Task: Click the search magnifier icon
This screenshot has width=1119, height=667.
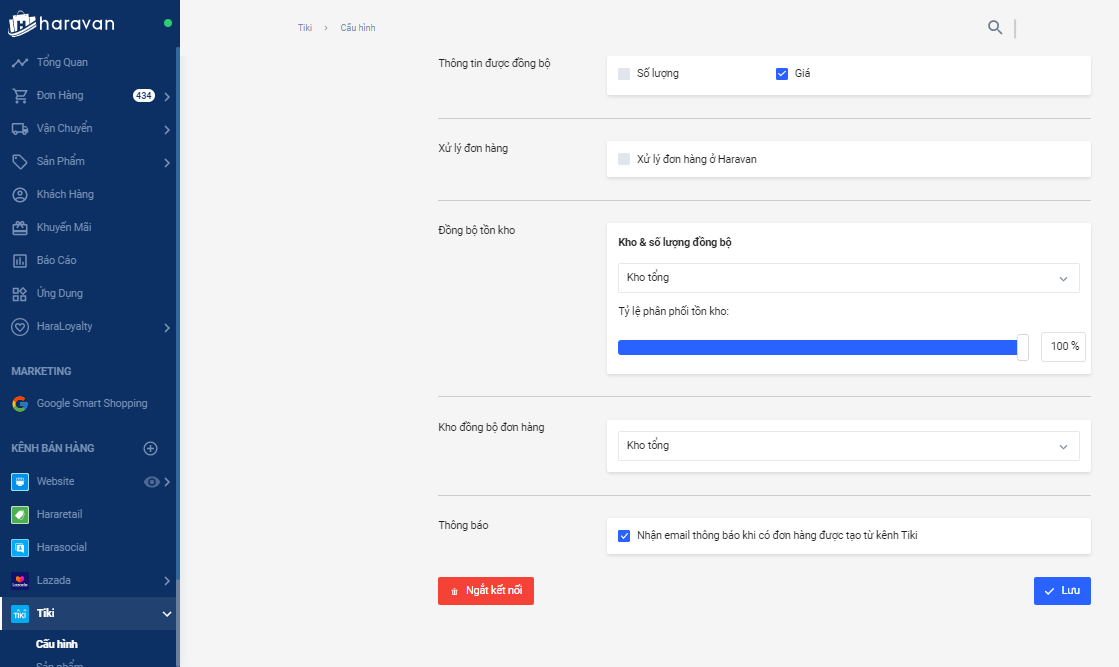Action: 995,28
